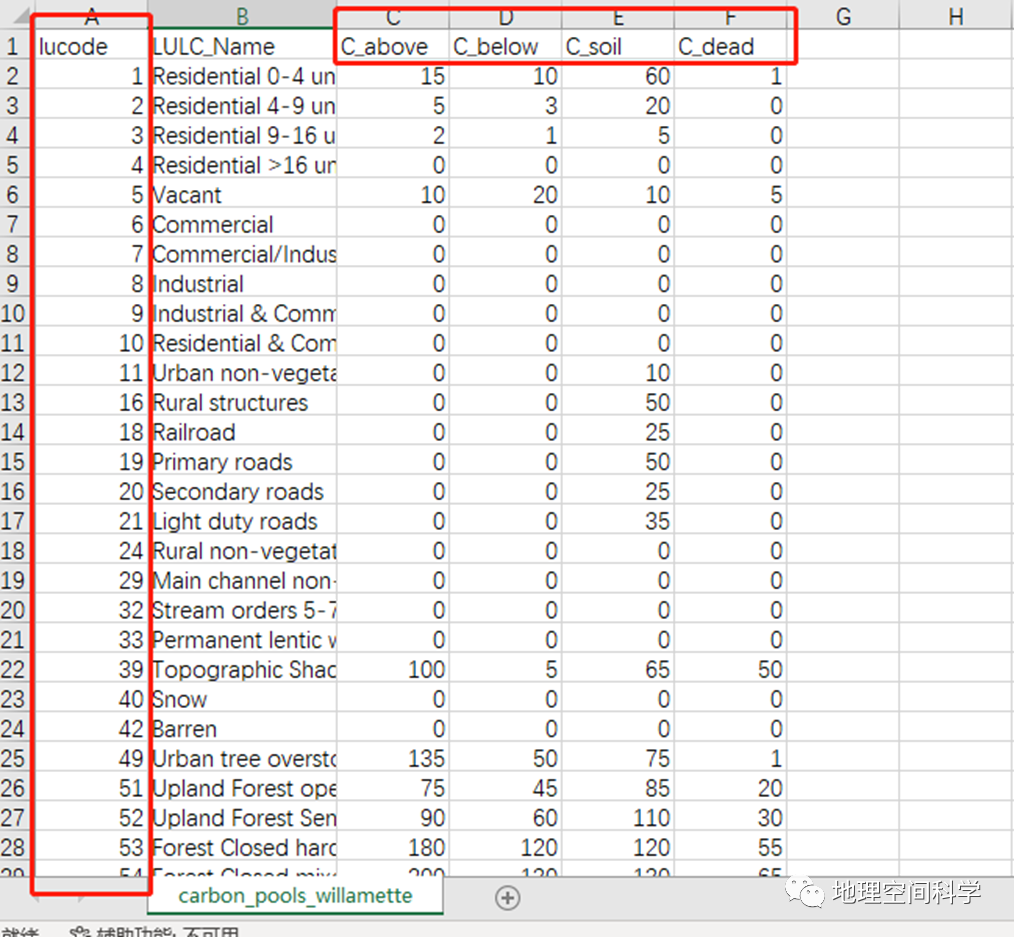Select the Primary roads cell
The image size is (1014, 937).
[243, 462]
